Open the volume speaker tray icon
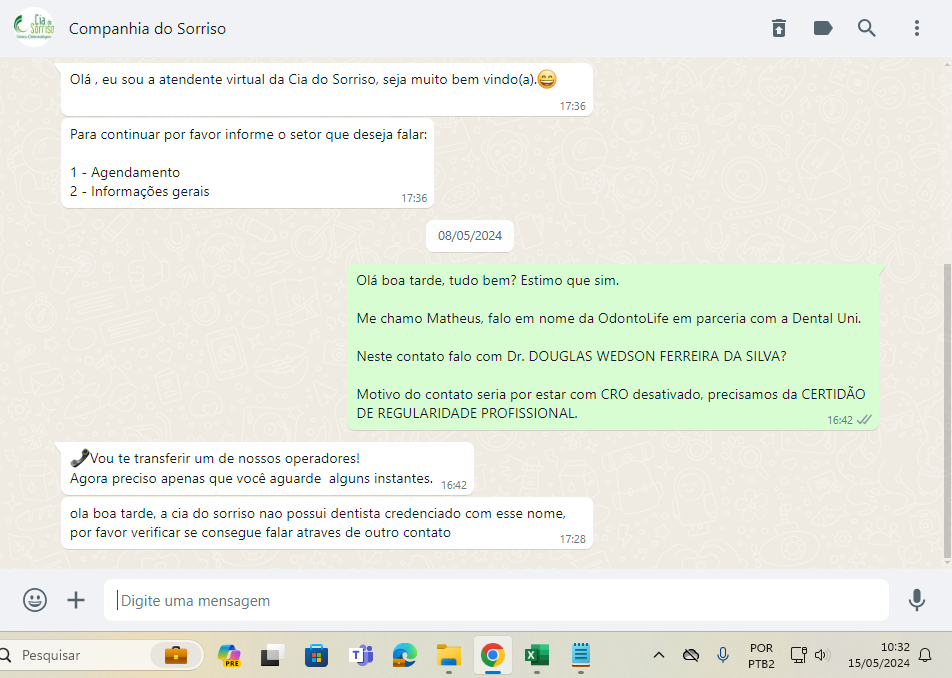The height and width of the screenshot is (678, 952). tap(822, 654)
